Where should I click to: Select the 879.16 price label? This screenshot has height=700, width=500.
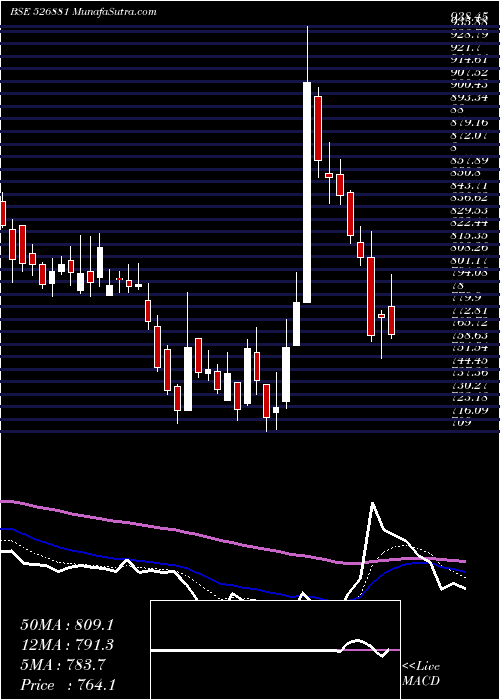tap(469, 122)
